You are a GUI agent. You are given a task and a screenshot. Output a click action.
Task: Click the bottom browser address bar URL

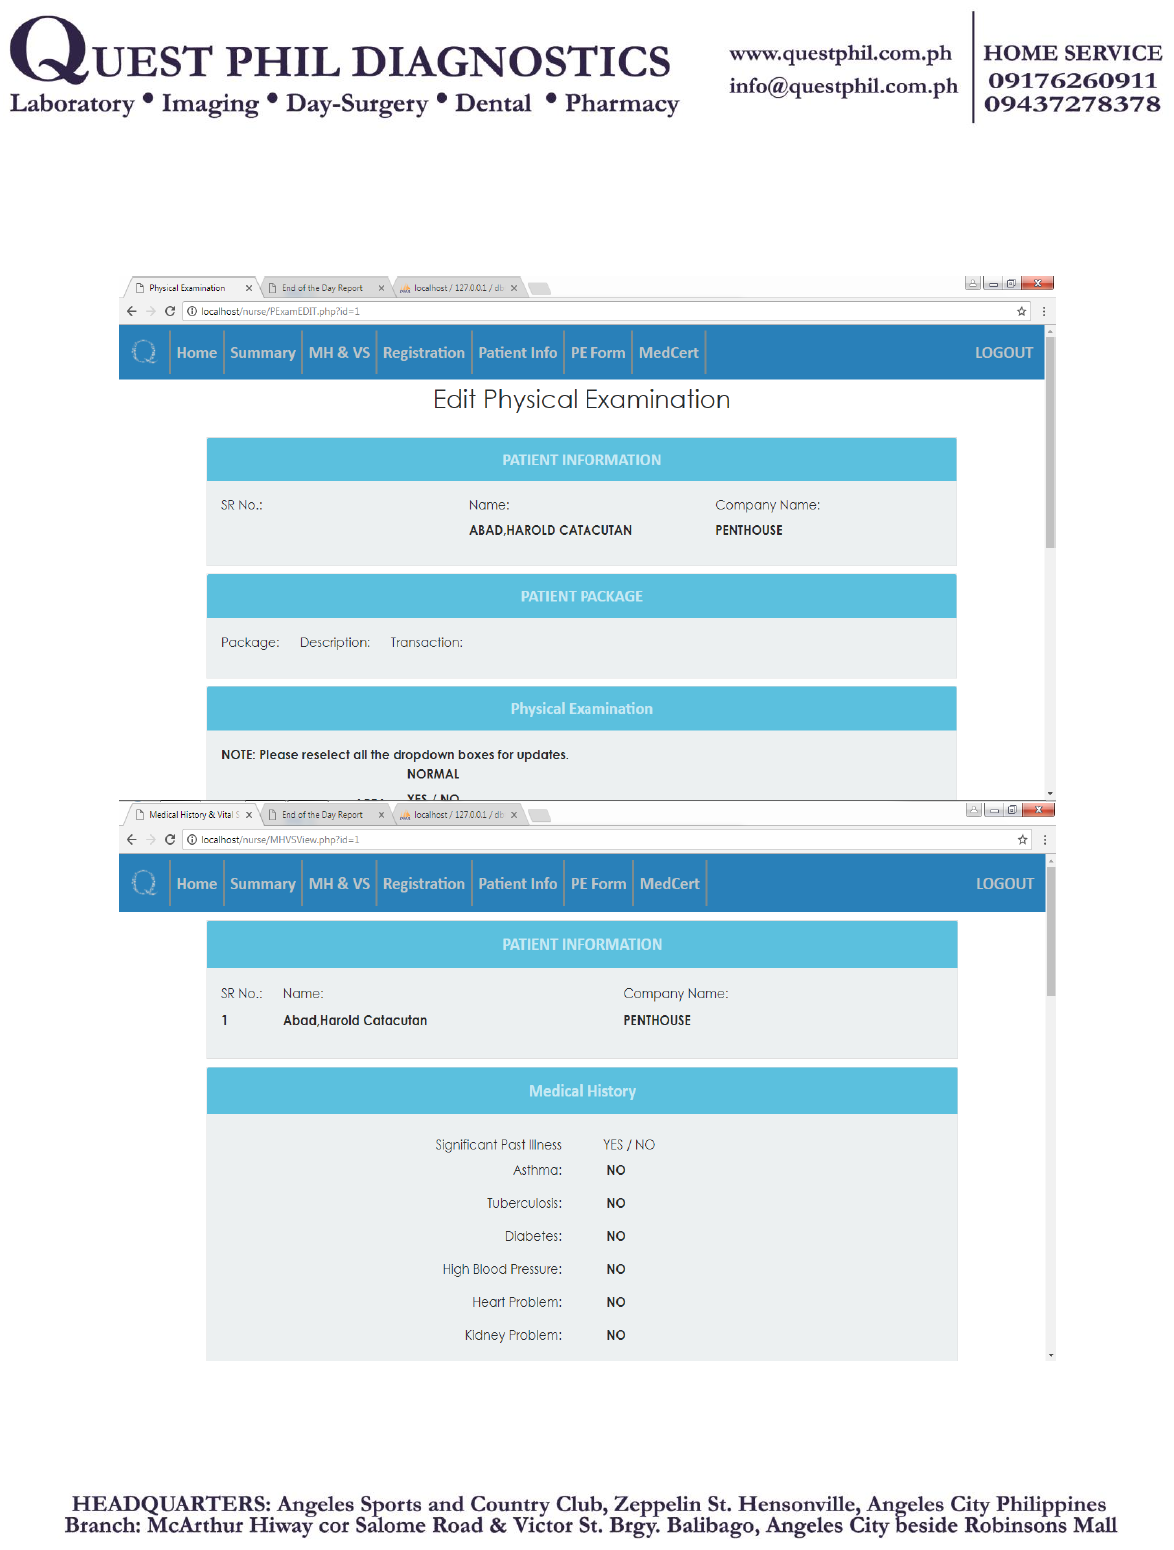pyautogui.click(x=280, y=839)
